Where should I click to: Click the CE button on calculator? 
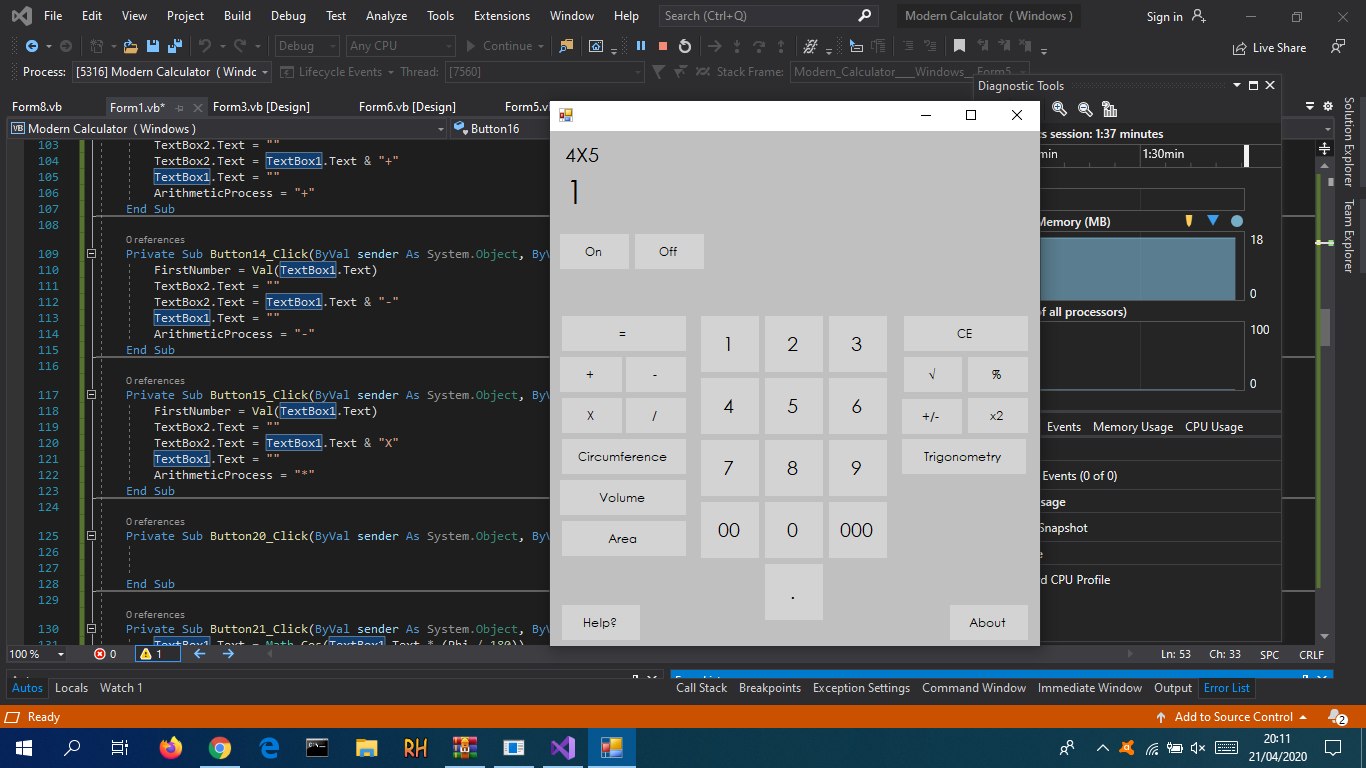point(965,334)
